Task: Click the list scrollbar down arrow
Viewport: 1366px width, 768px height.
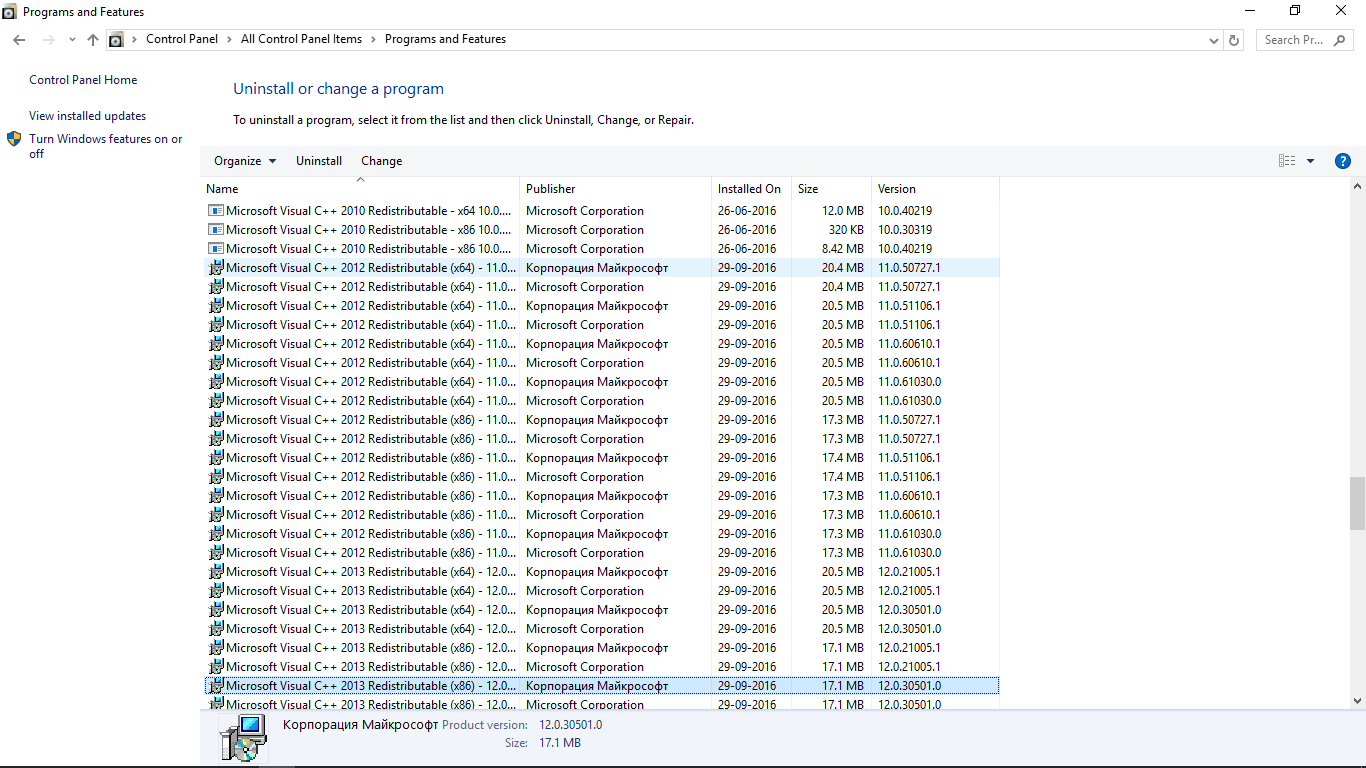Action: [x=1357, y=701]
